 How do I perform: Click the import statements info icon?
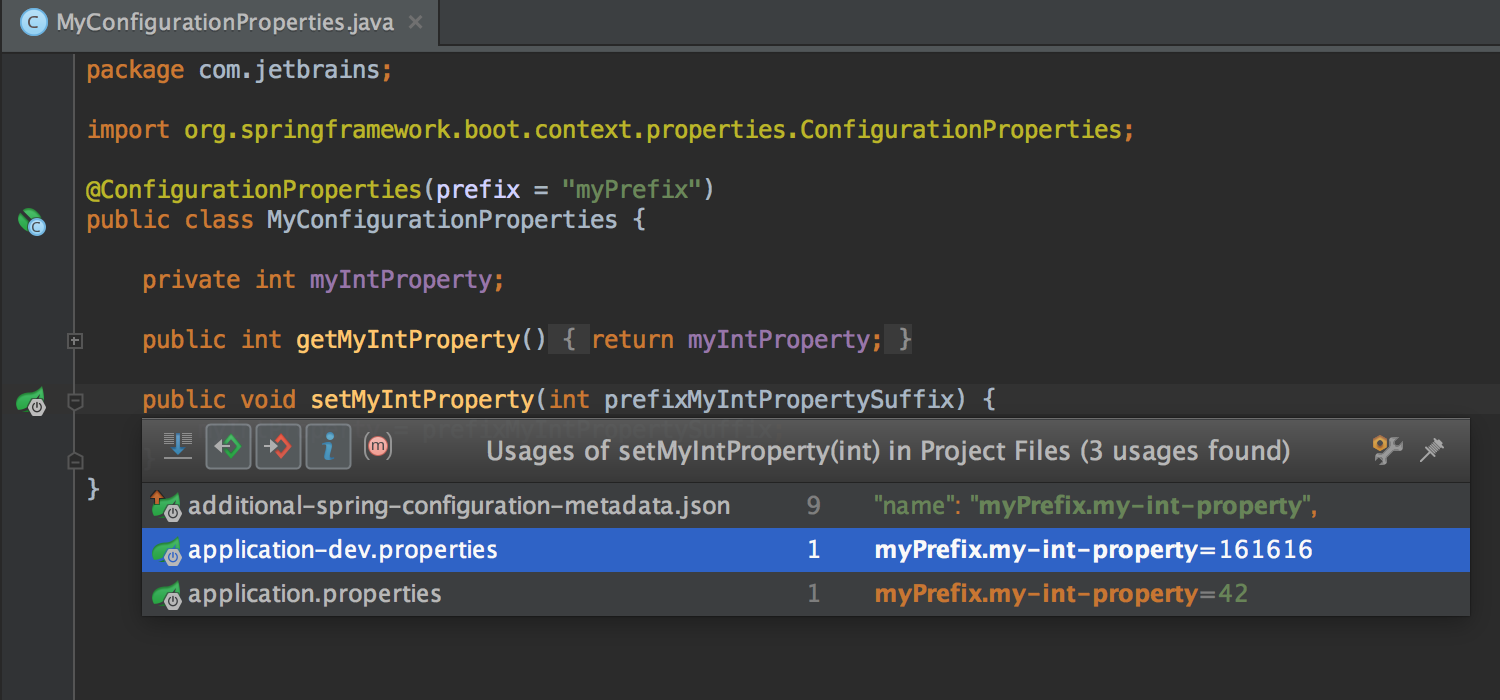[x=328, y=446]
